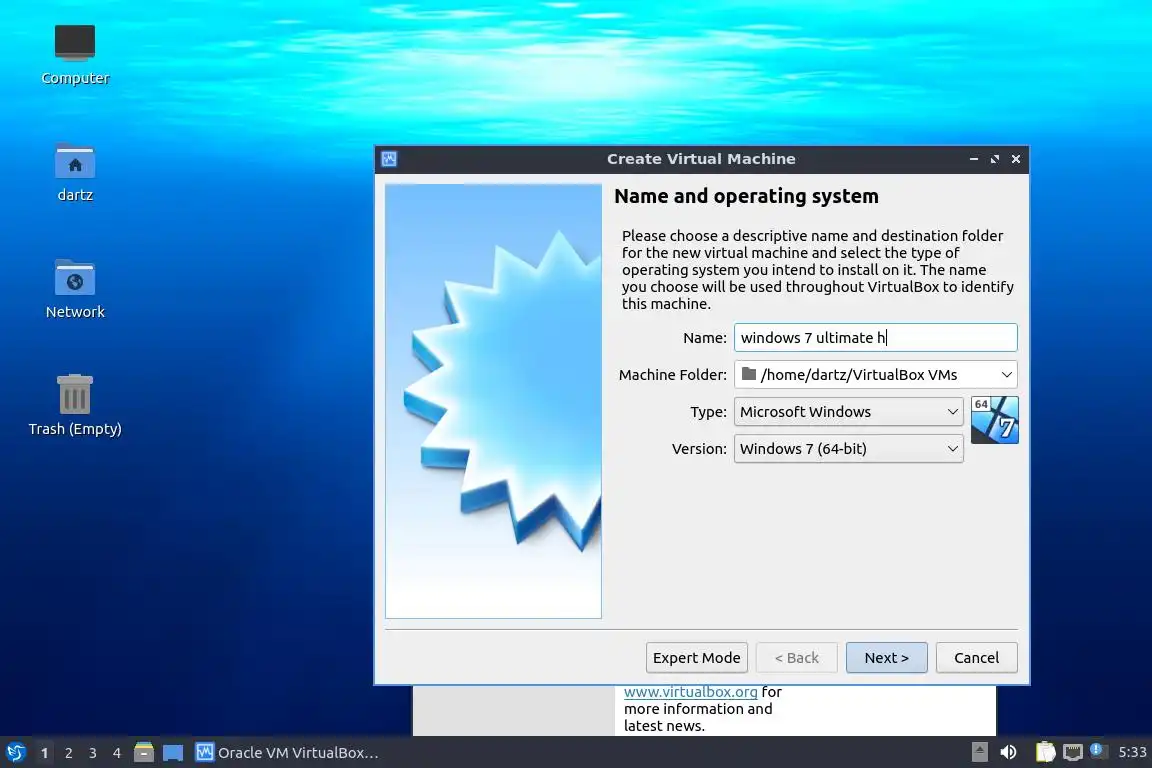Click the Expert Mode button
Image resolution: width=1152 pixels, height=768 pixels.
pos(696,658)
